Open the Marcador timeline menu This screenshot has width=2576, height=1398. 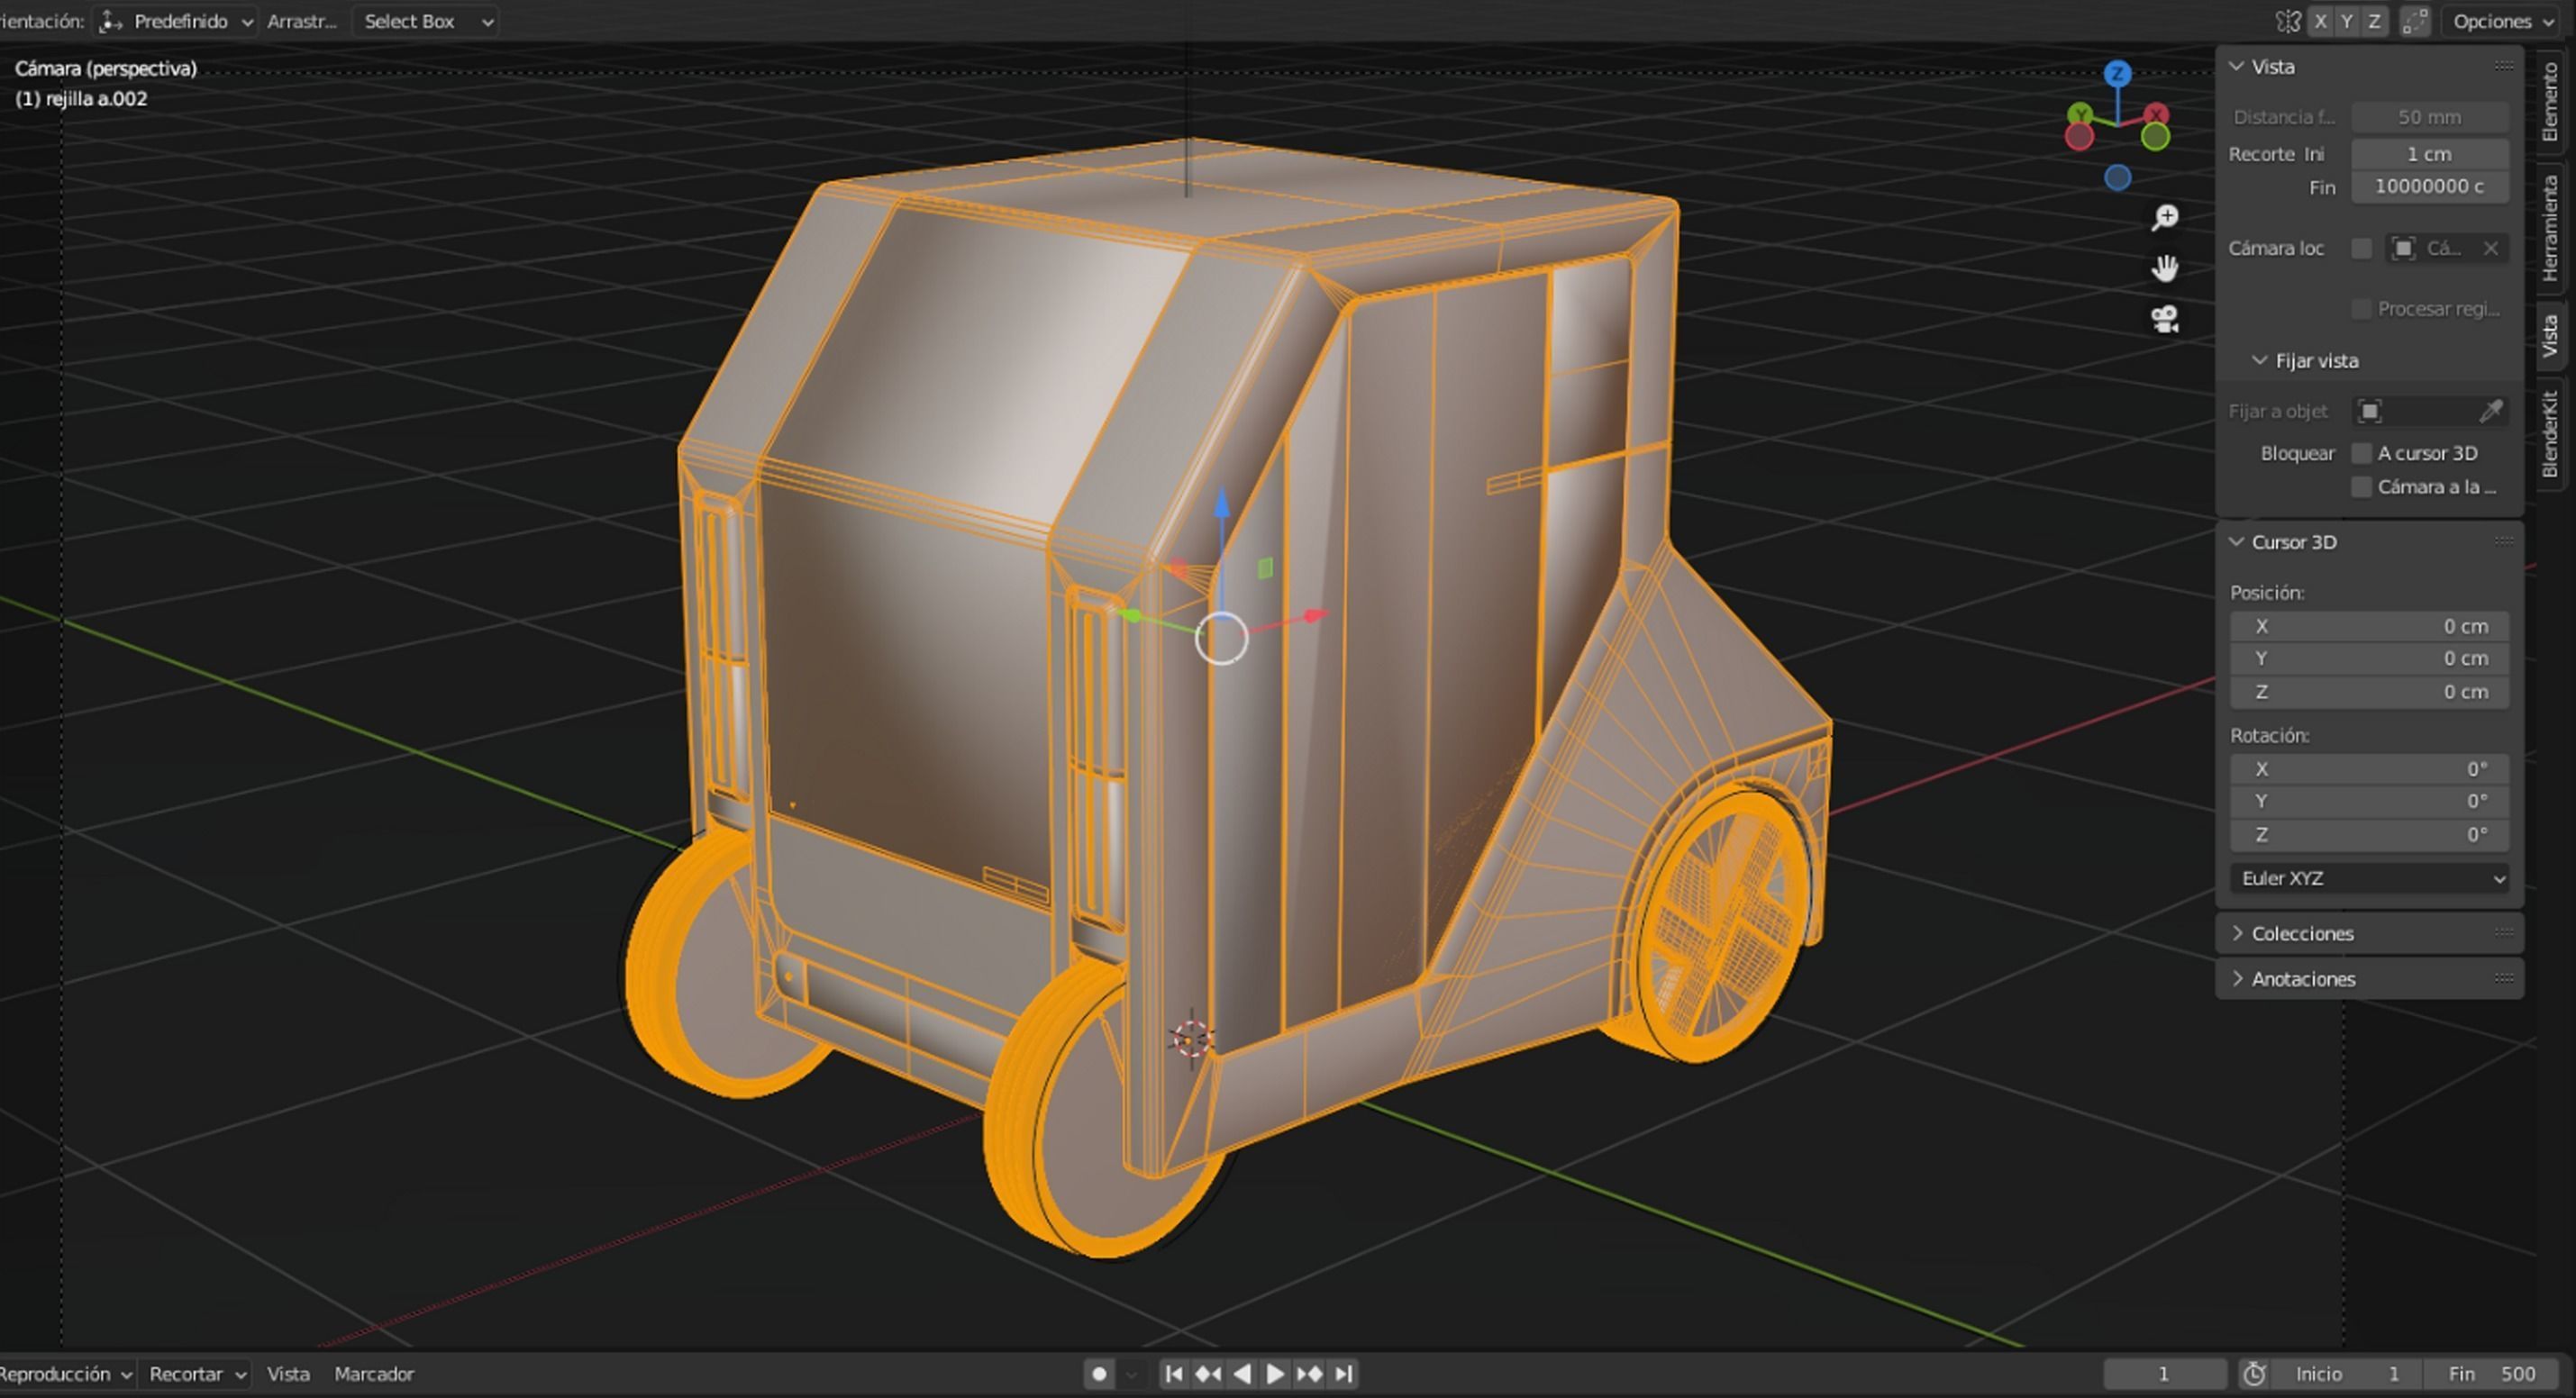(374, 1374)
